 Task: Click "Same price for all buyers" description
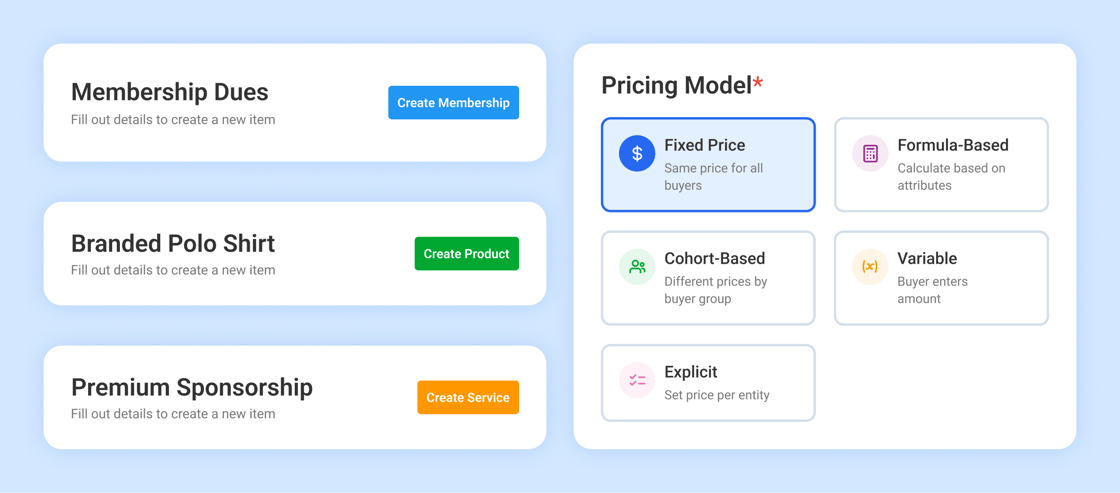714,177
